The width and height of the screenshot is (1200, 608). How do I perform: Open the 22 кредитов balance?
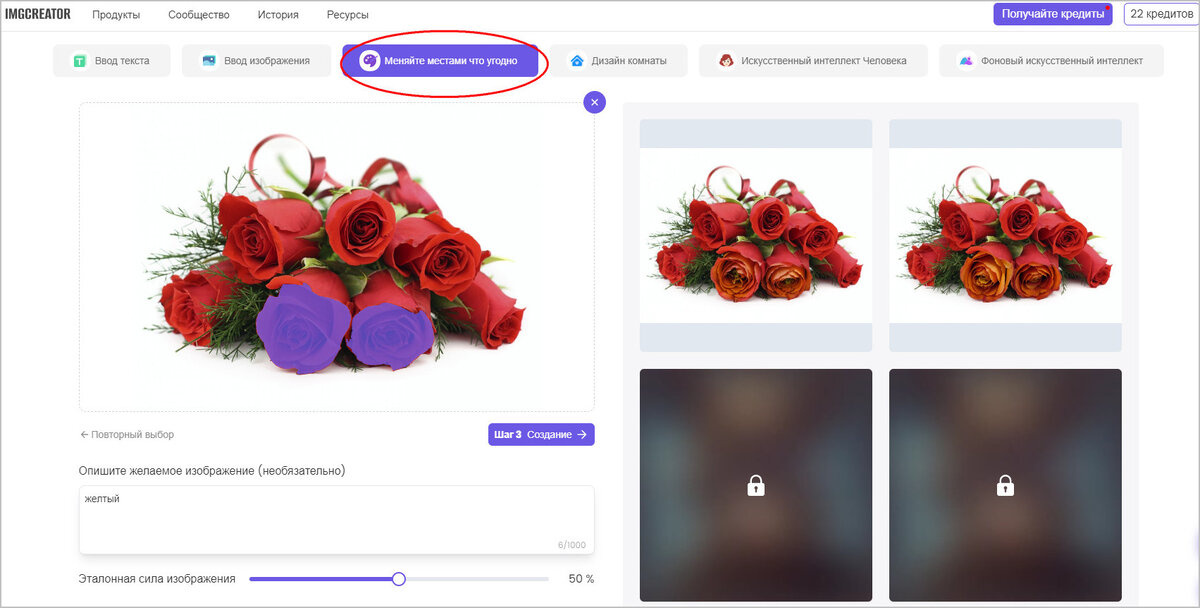[x=1161, y=14]
